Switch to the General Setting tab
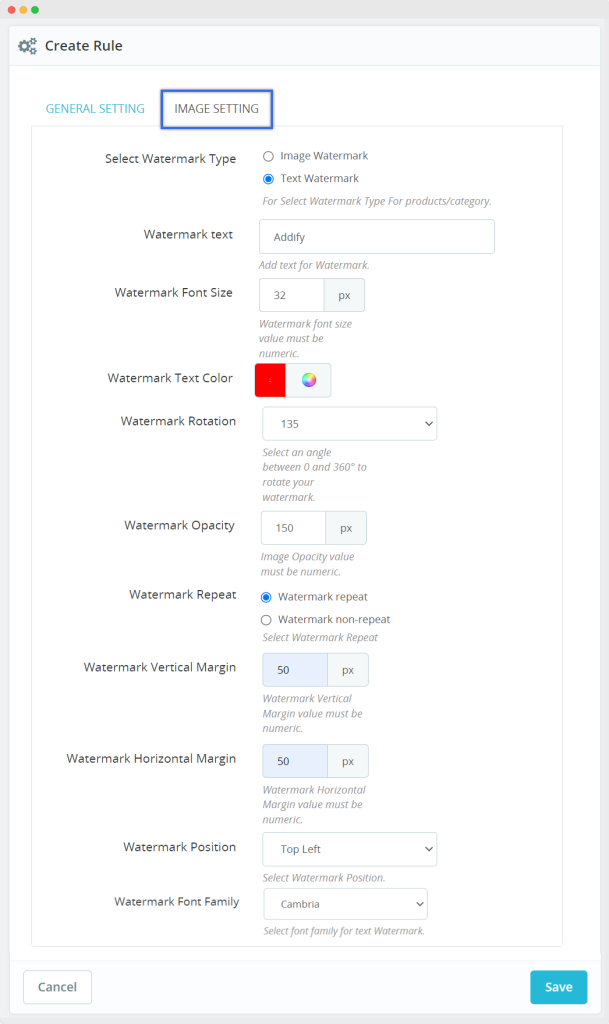The height and width of the screenshot is (1024, 609). [x=95, y=109]
